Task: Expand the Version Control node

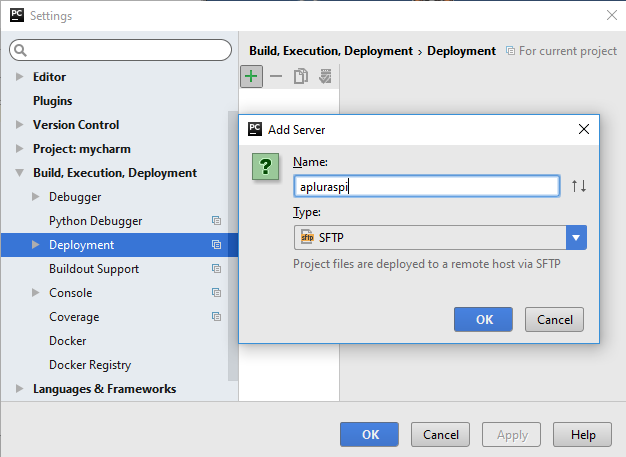Action: (x=19, y=125)
